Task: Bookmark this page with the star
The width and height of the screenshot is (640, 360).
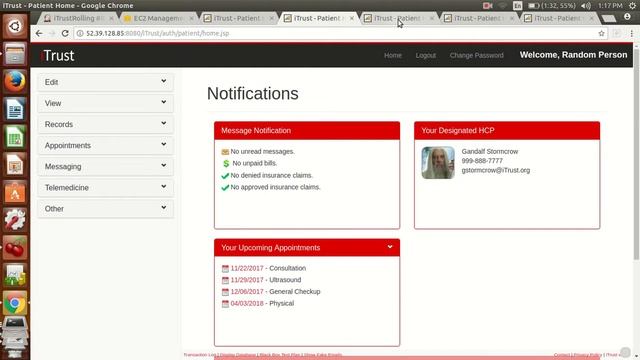Action: point(601,33)
